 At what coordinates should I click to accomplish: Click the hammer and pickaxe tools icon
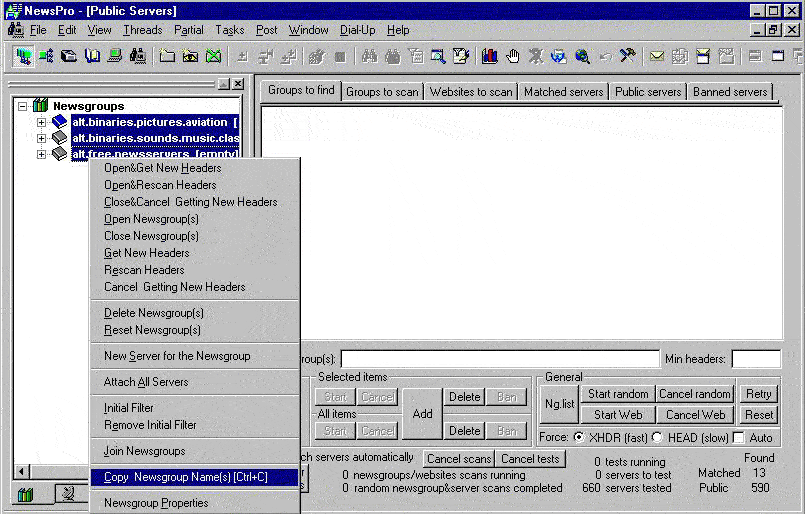[x=628, y=56]
